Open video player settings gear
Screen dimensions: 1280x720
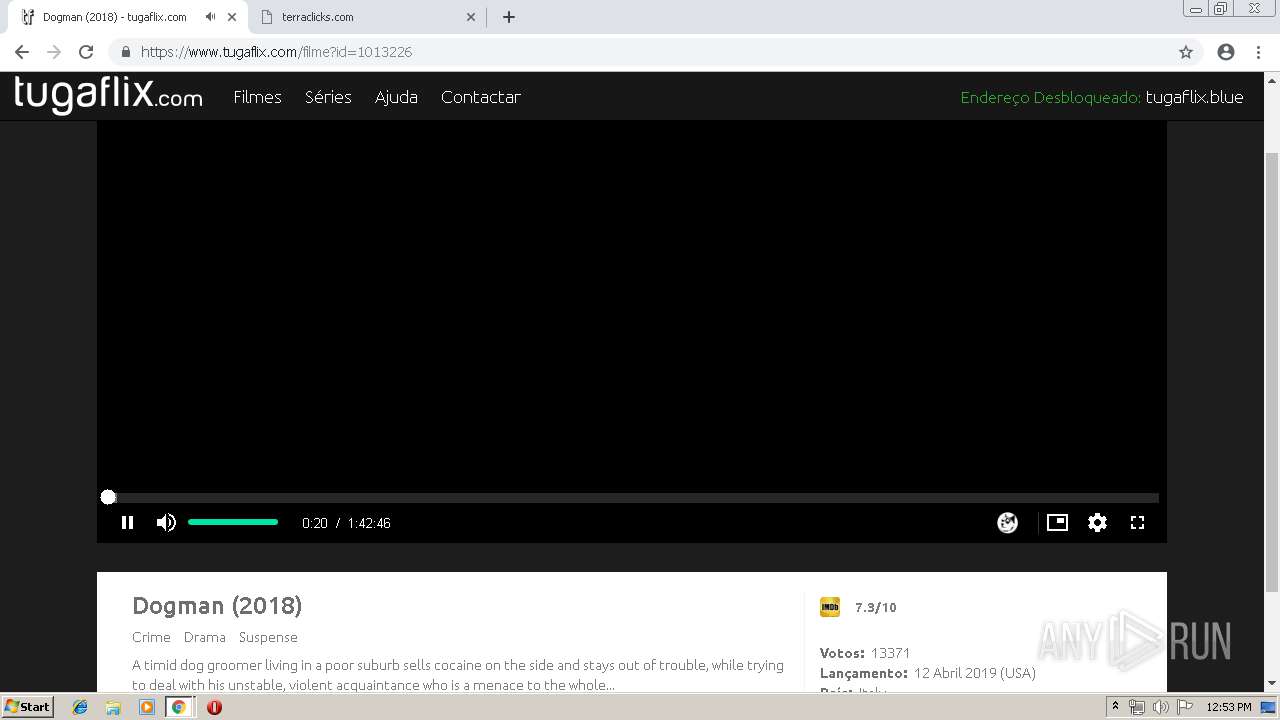coord(1097,522)
